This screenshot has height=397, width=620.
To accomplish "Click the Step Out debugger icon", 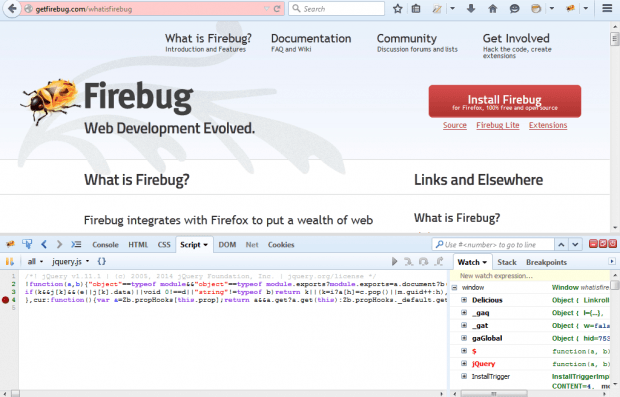I will (x=439, y=261).
